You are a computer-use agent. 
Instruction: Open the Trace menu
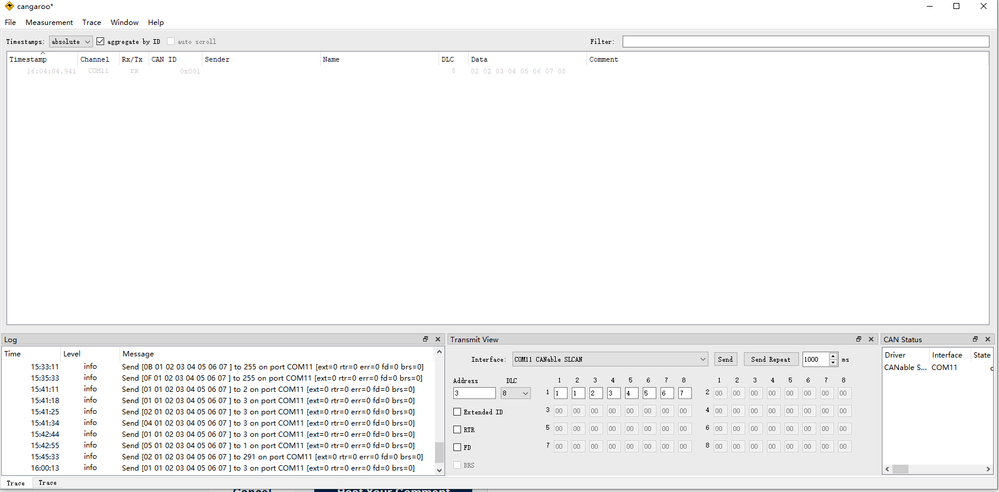92,22
